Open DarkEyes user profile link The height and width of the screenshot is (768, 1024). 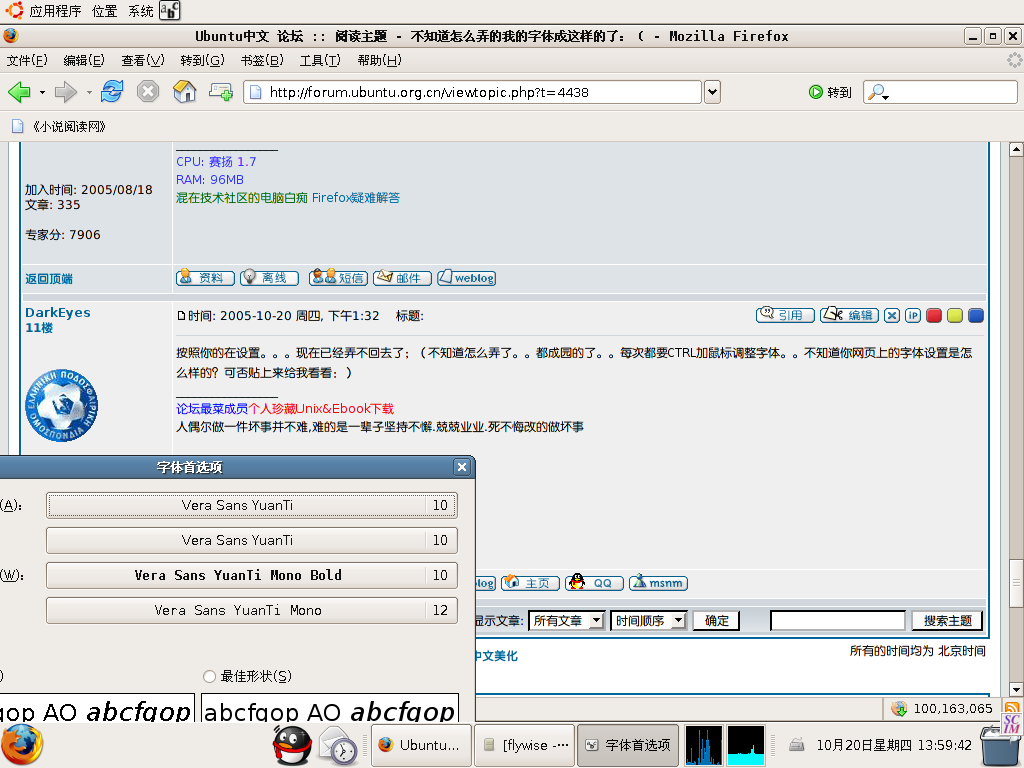click(x=57, y=312)
